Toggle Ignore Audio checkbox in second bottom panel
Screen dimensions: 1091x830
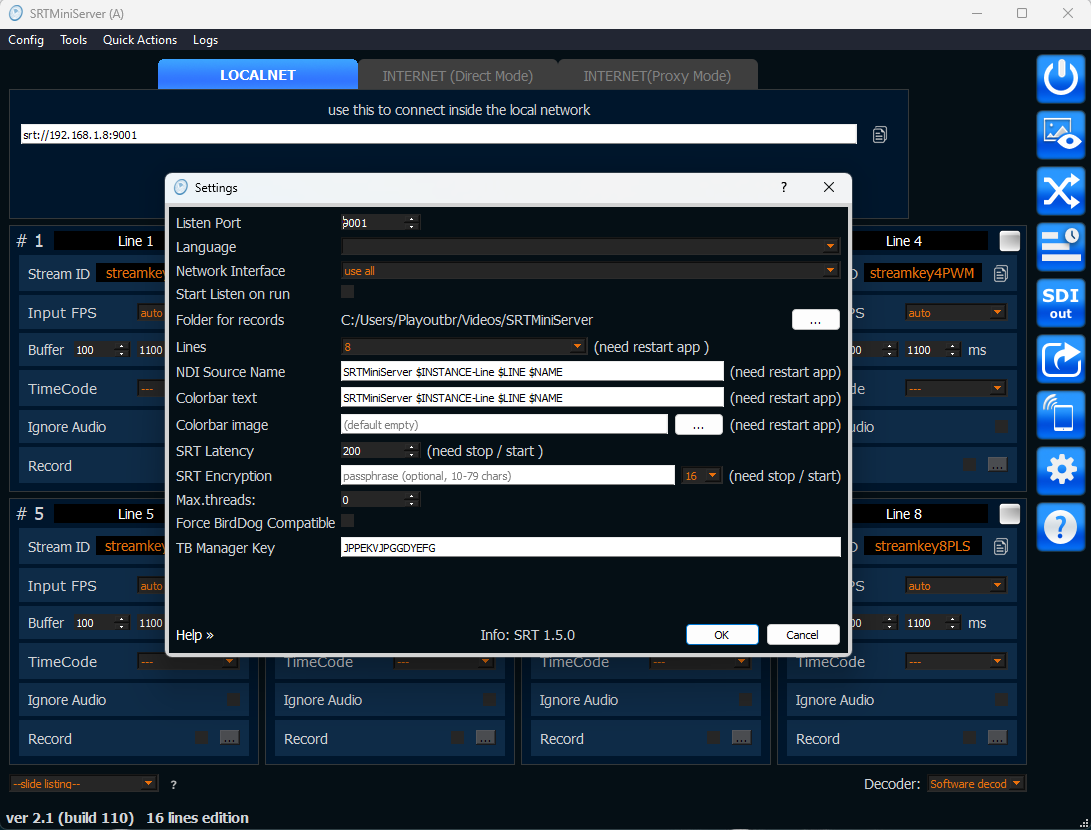(x=490, y=699)
